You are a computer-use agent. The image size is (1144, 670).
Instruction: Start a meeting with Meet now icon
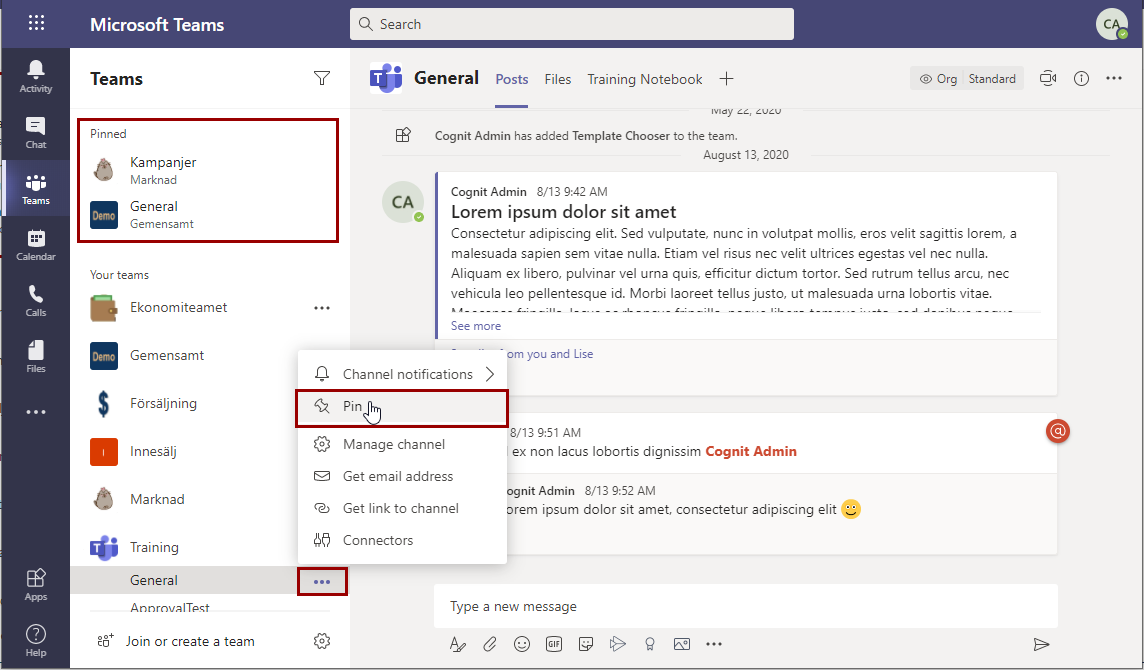(x=1048, y=79)
